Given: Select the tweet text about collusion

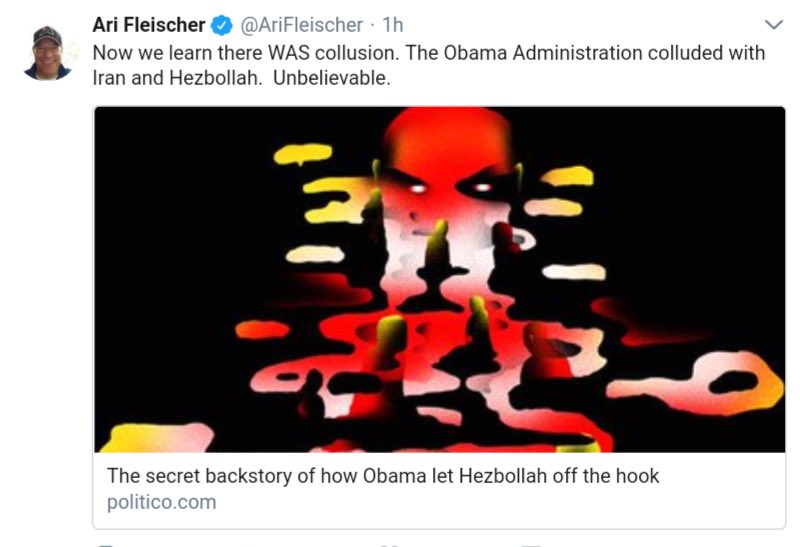Looking at the screenshot, I should tap(429, 65).
